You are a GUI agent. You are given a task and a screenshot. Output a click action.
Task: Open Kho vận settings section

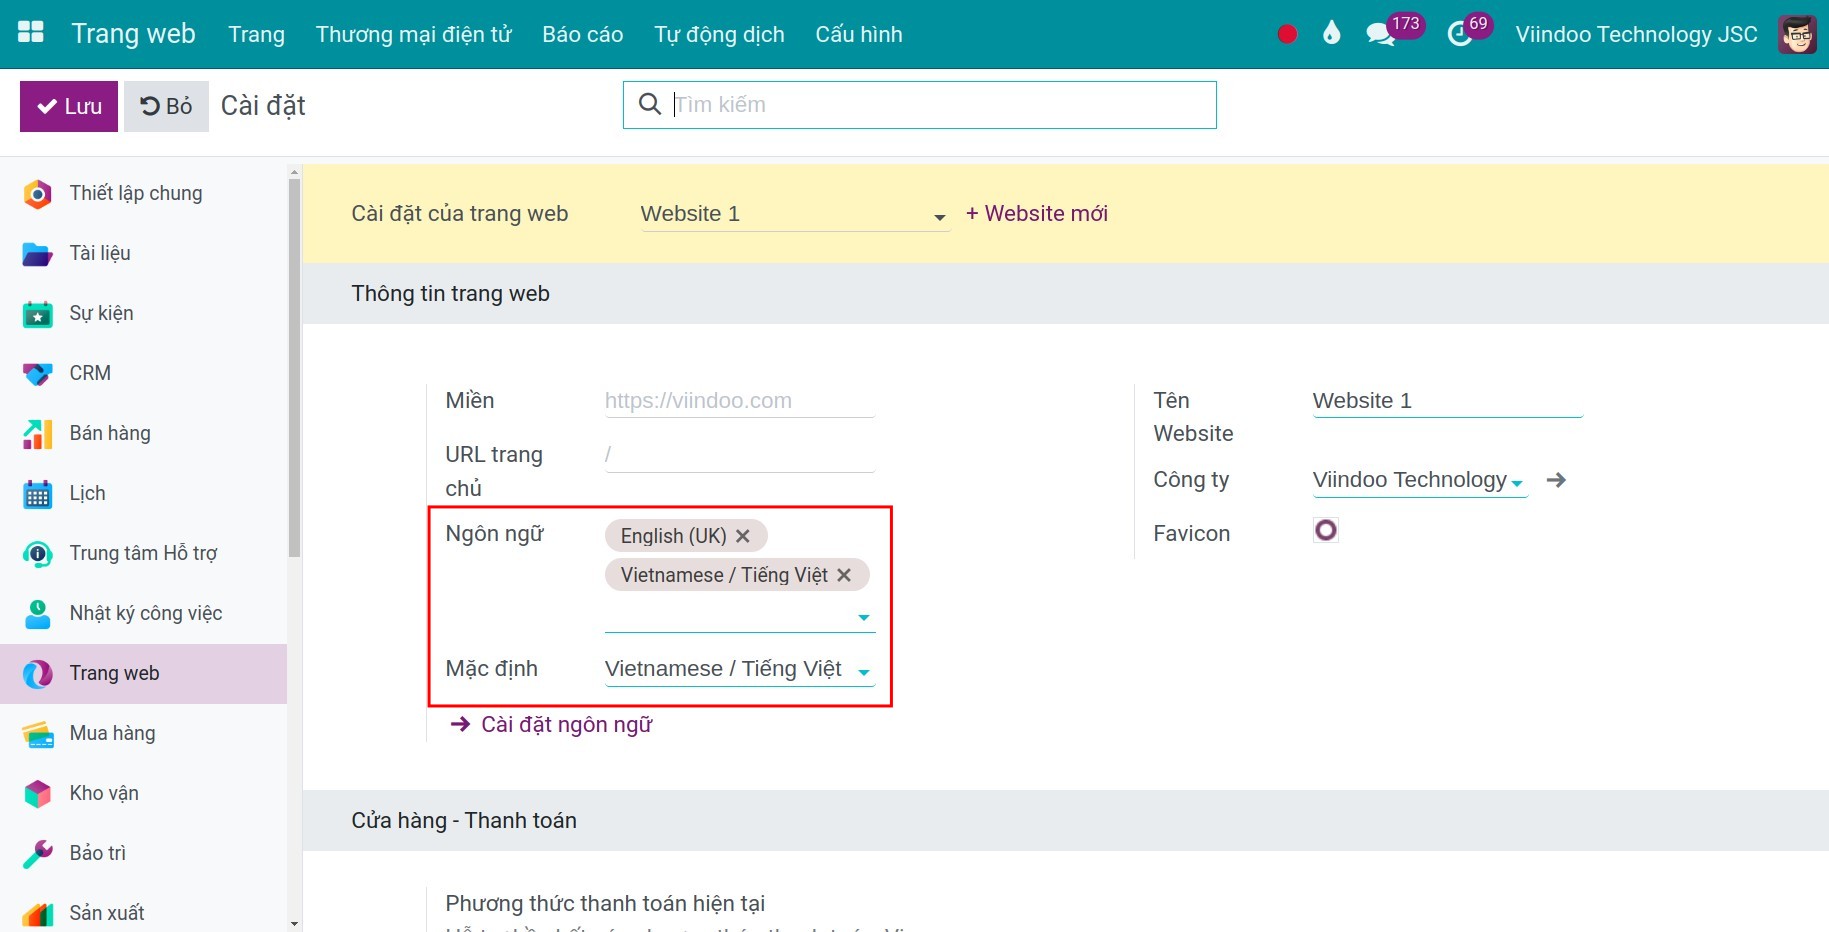click(x=144, y=793)
